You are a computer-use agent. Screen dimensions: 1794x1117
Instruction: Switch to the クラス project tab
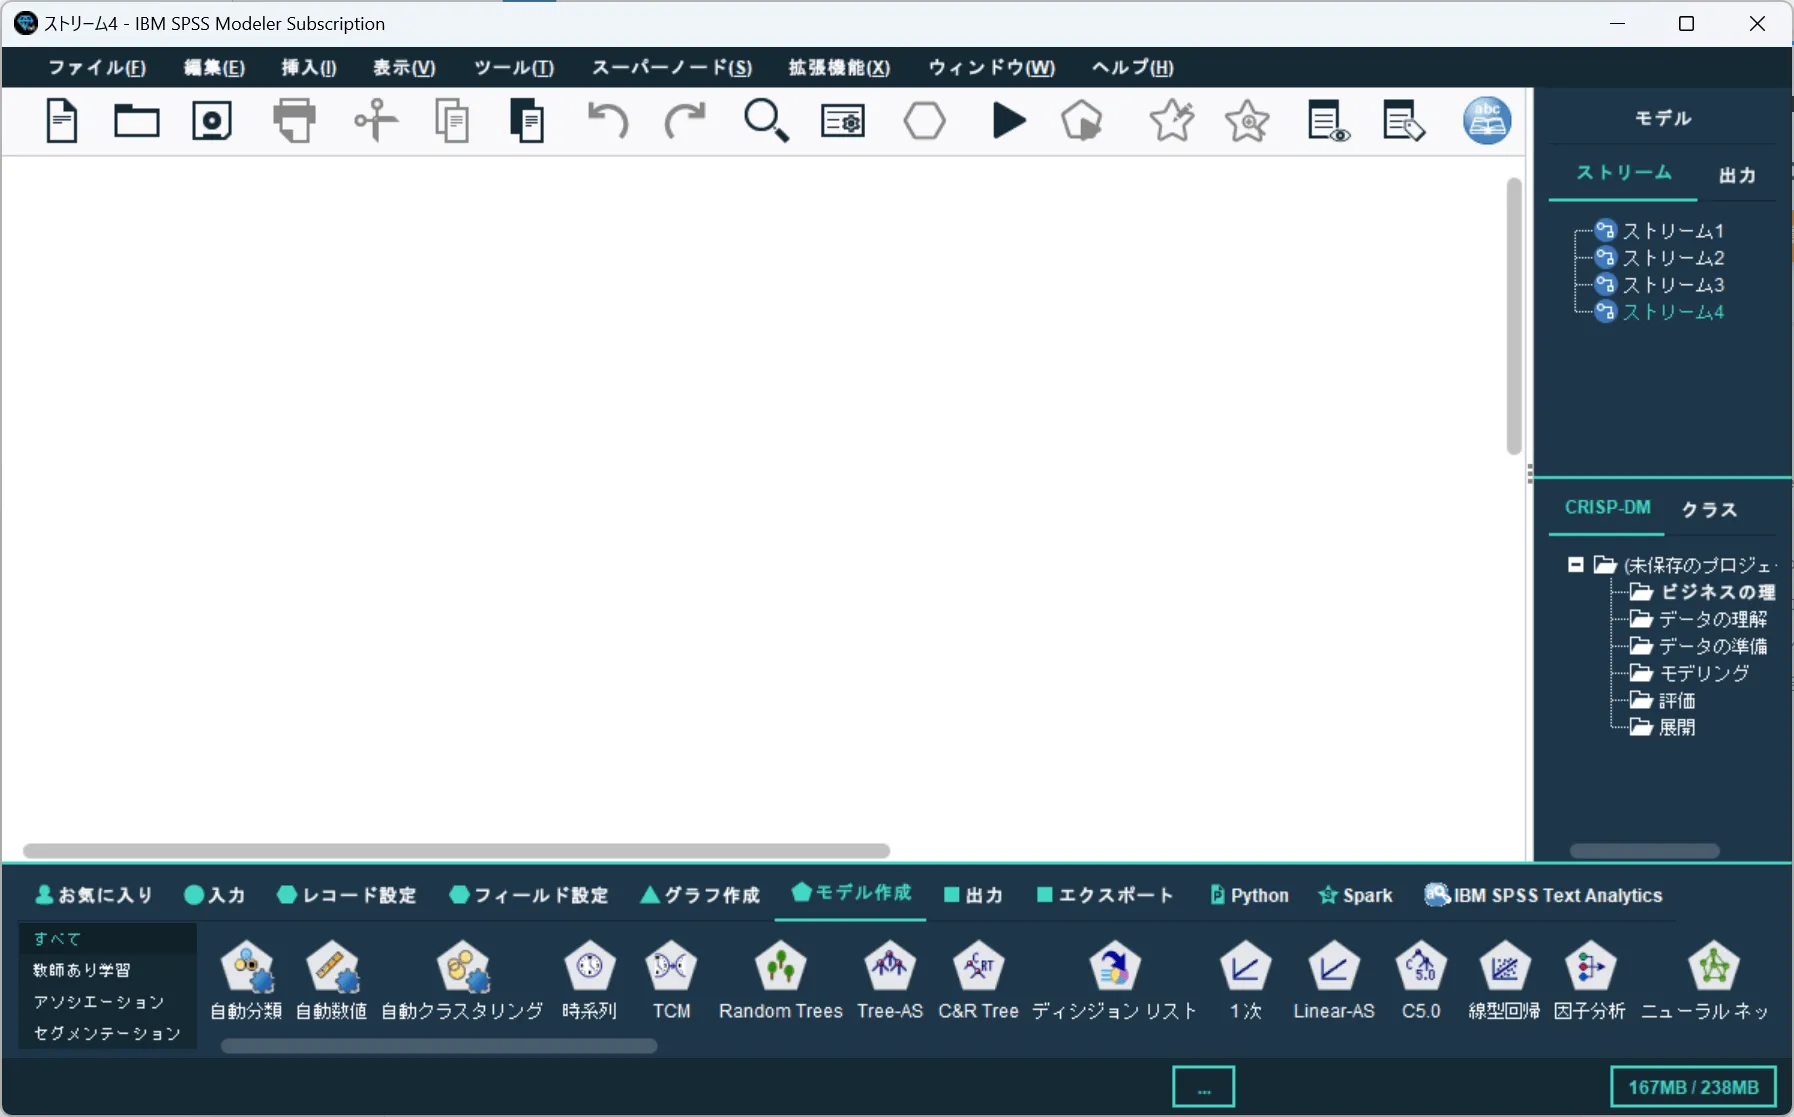(x=1709, y=509)
